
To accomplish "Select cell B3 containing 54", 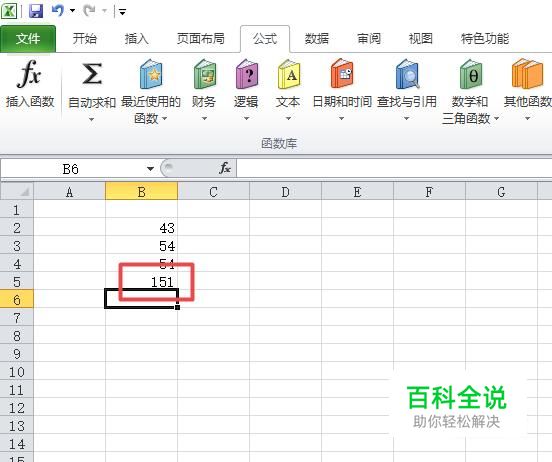I will coord(141,246).
